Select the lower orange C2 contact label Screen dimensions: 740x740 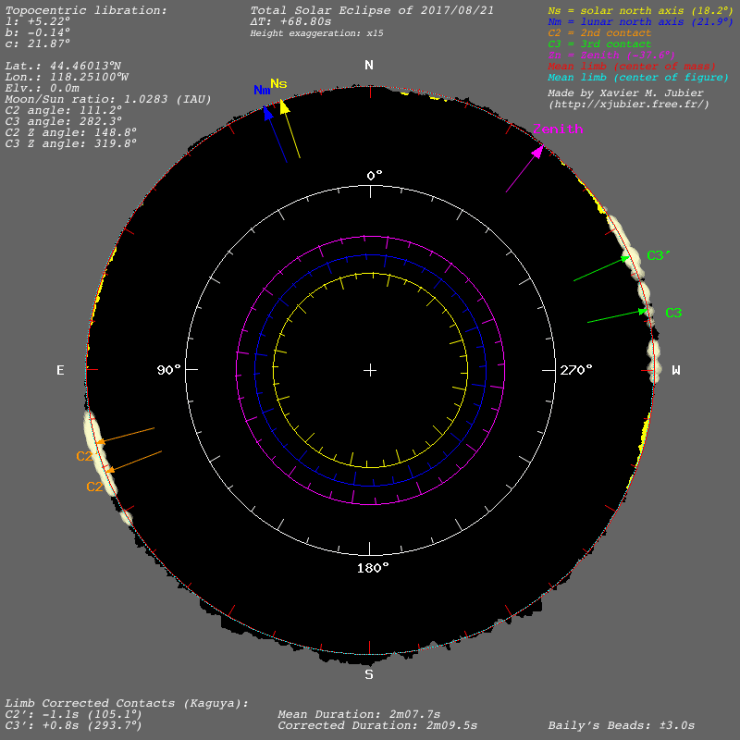click(x=94, y=487)
